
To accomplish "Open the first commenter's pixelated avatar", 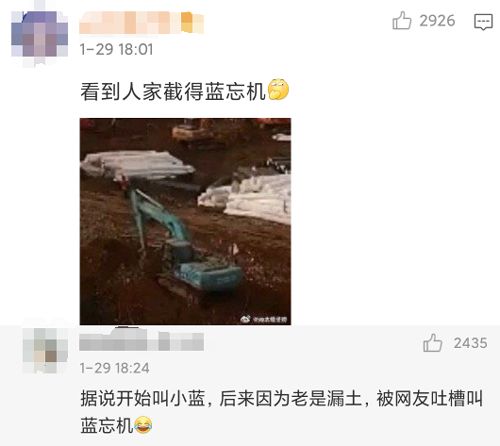I will [x=39, y=33].
